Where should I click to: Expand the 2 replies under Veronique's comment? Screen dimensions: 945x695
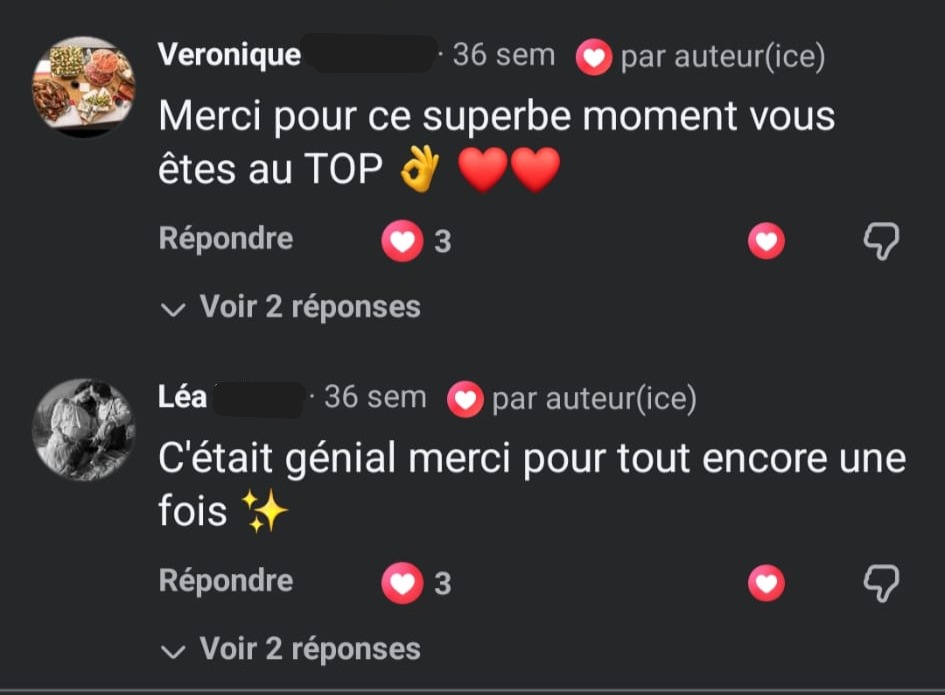(291, 307)
